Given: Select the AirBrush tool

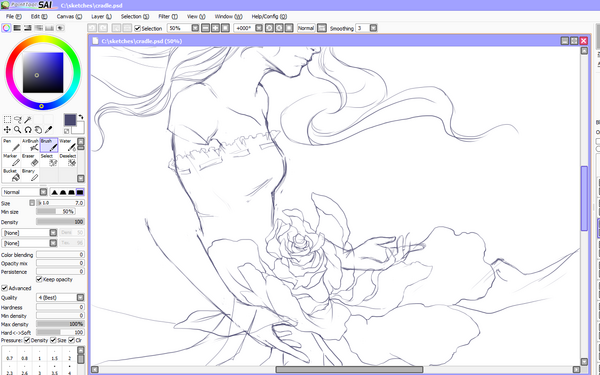Looking at the screenshot, I should [30, 145].
